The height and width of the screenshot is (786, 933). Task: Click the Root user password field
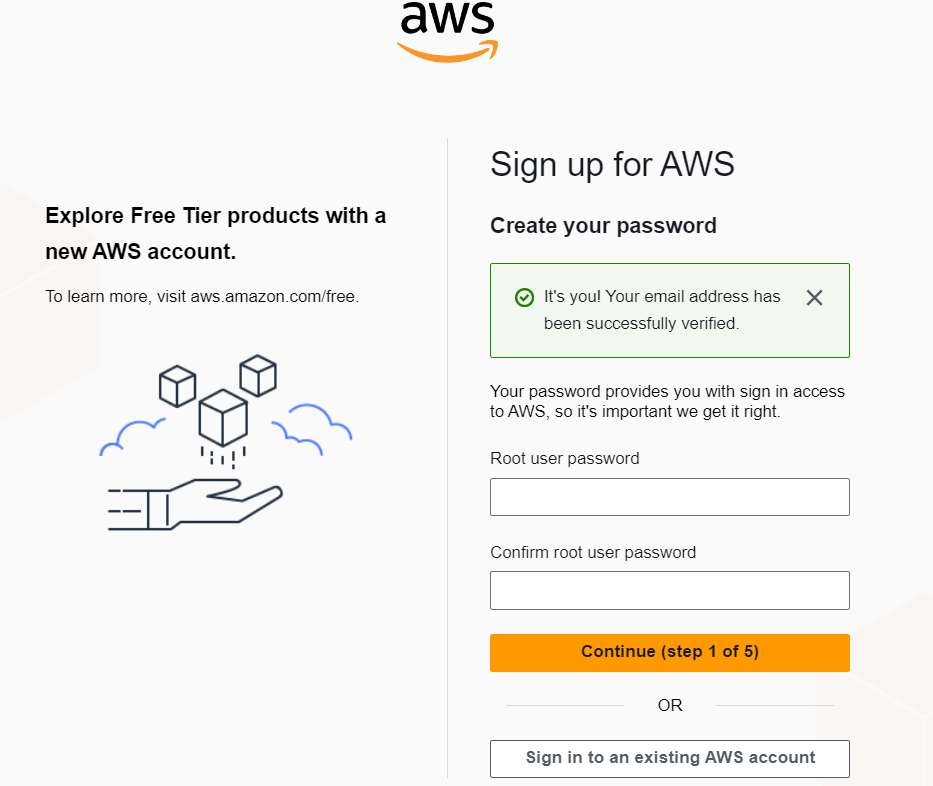click(x=669, y=497)
